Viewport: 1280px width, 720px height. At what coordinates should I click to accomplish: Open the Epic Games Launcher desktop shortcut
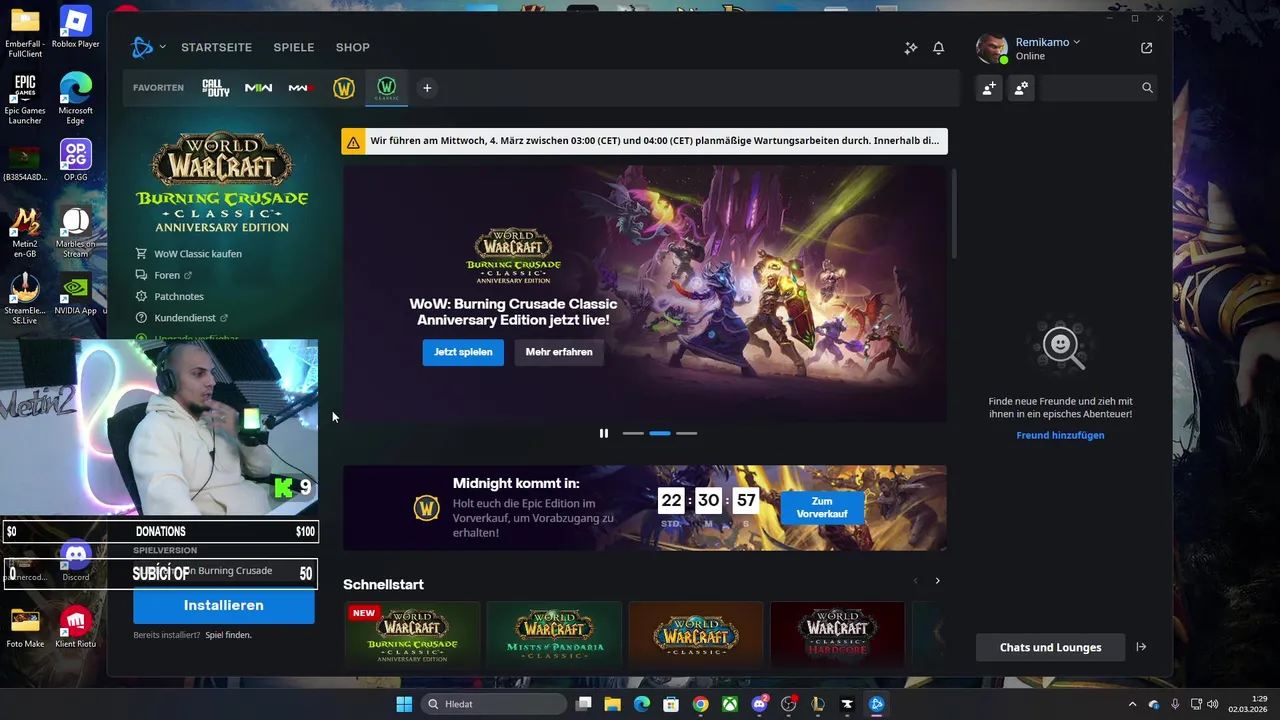[25, 100]
